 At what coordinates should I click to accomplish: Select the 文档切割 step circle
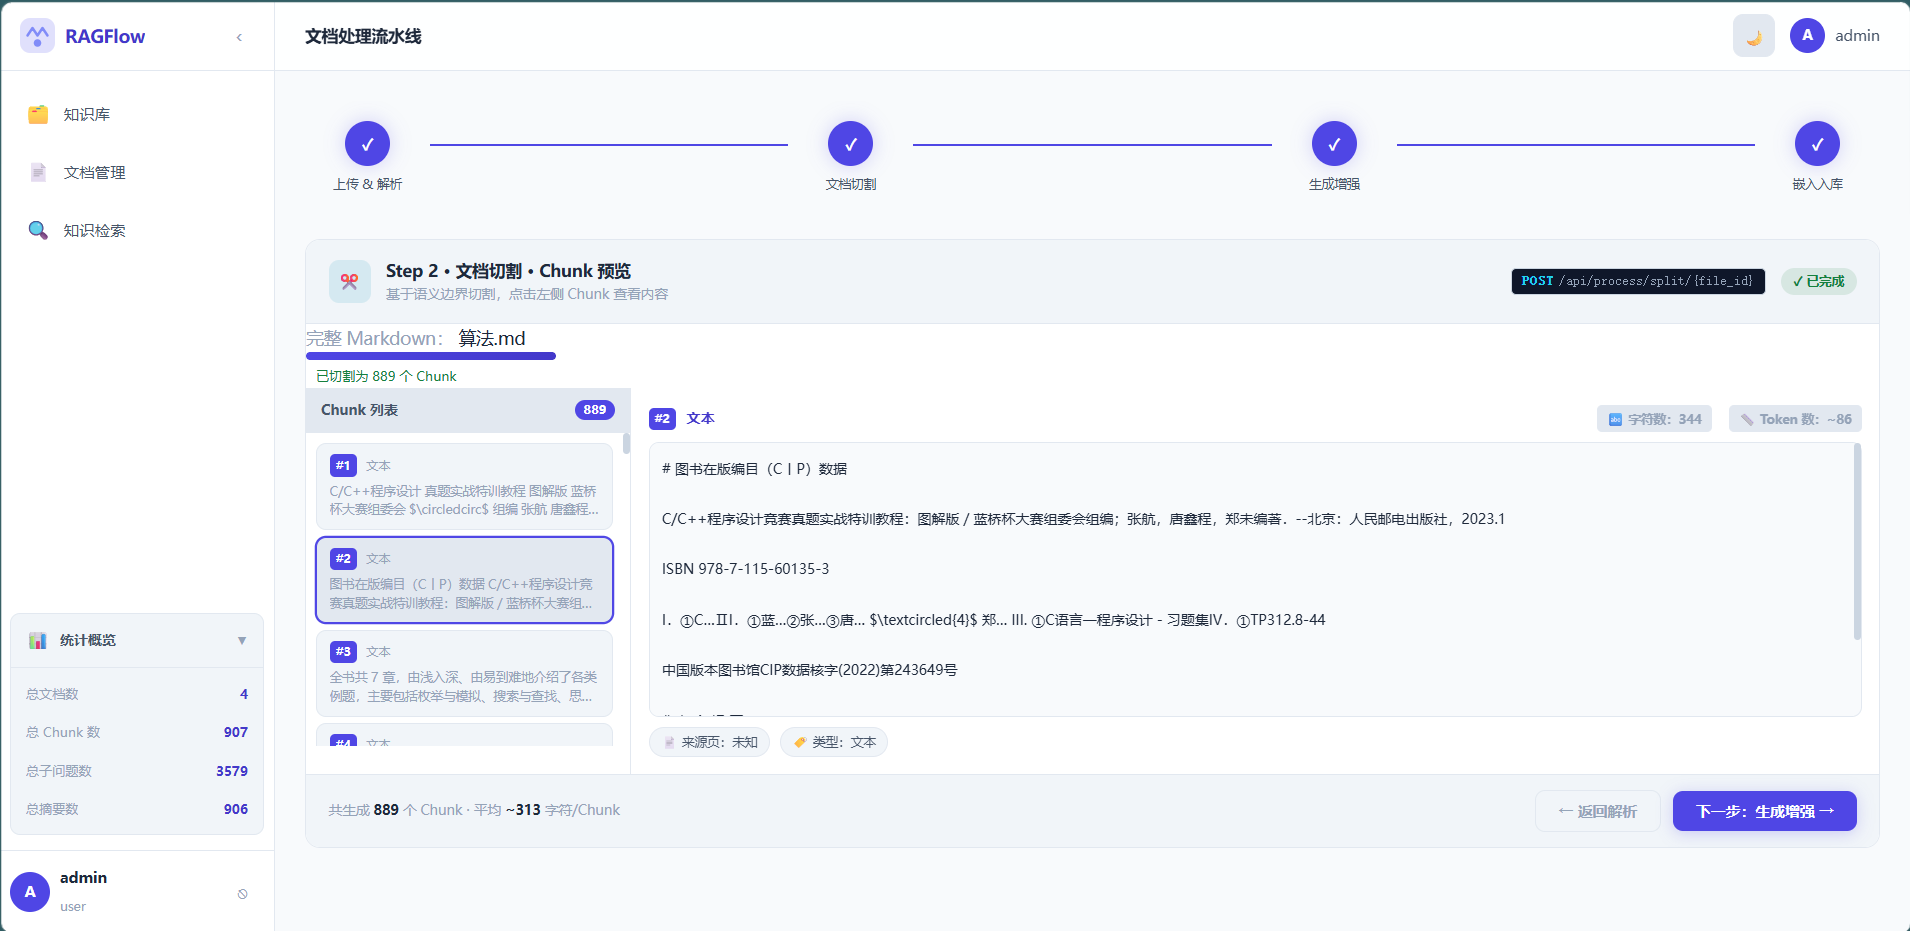(850, 144)
